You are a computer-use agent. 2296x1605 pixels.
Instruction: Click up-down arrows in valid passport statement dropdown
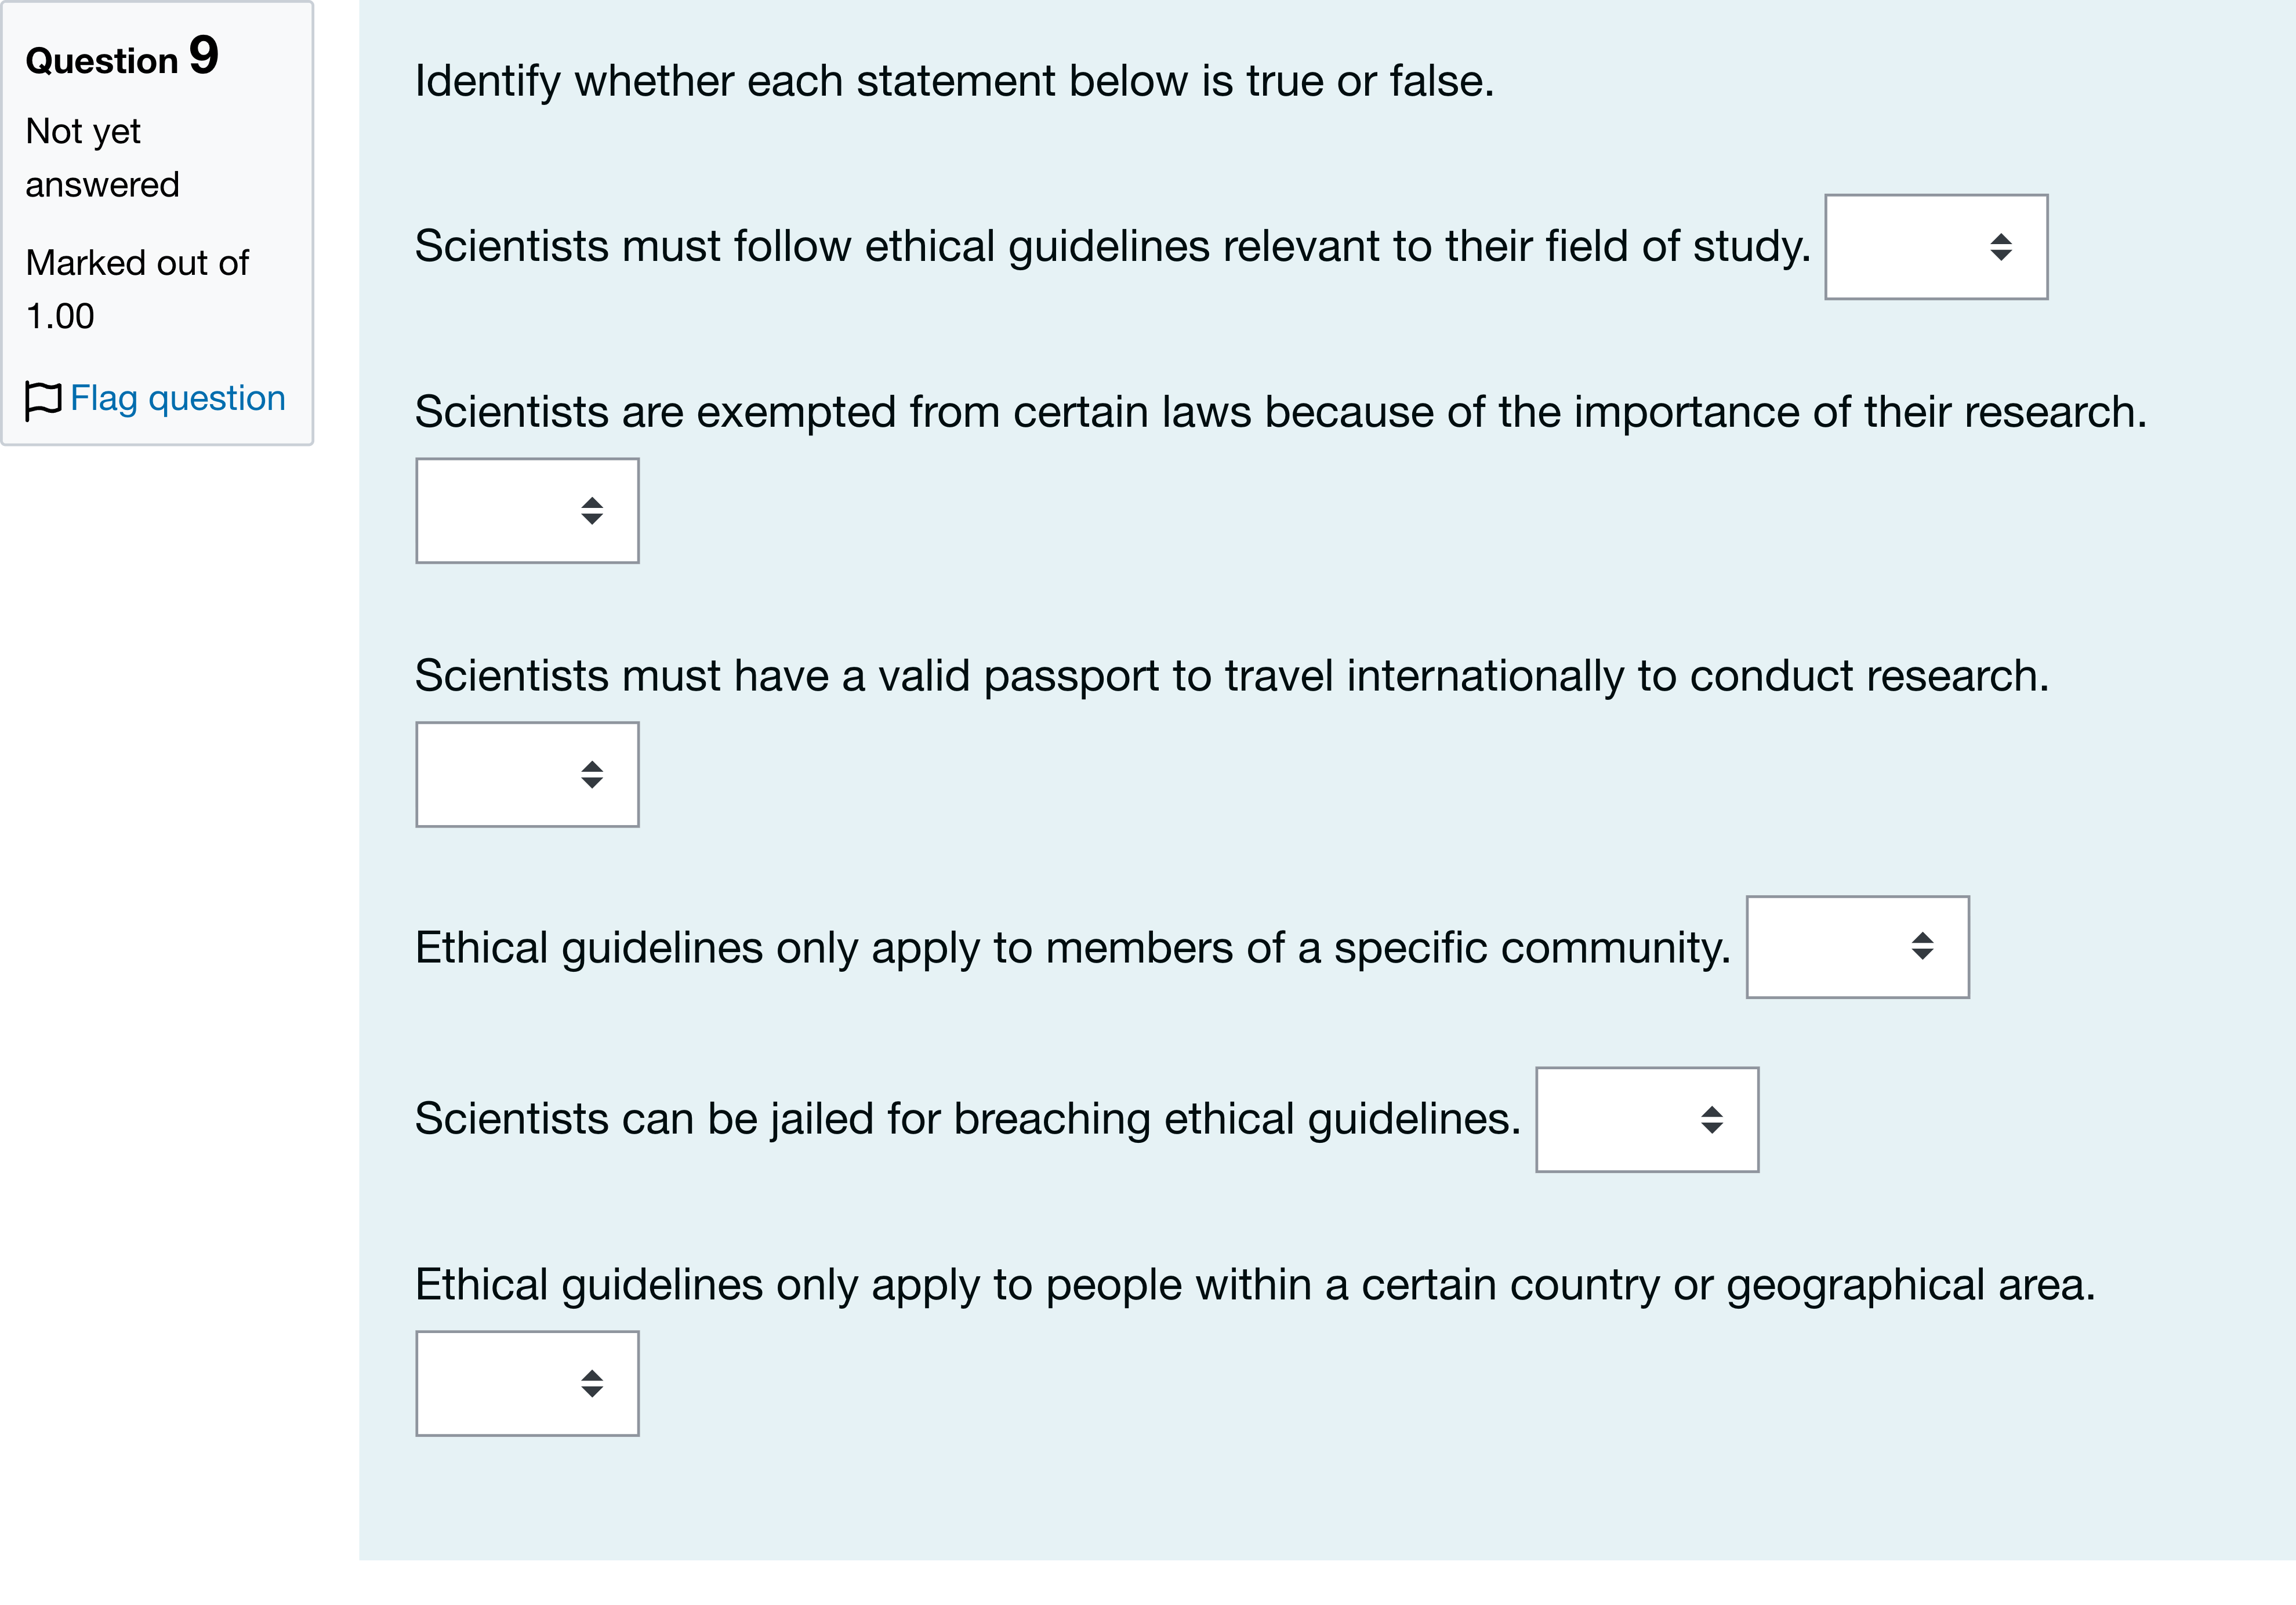click(592, 775)
